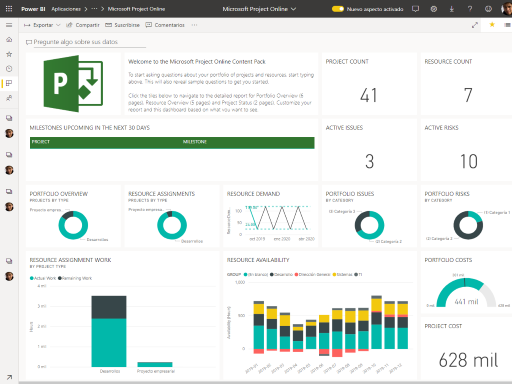Open Recent clock icon in sidebar
512x384 pixels.
pos(9,69)
